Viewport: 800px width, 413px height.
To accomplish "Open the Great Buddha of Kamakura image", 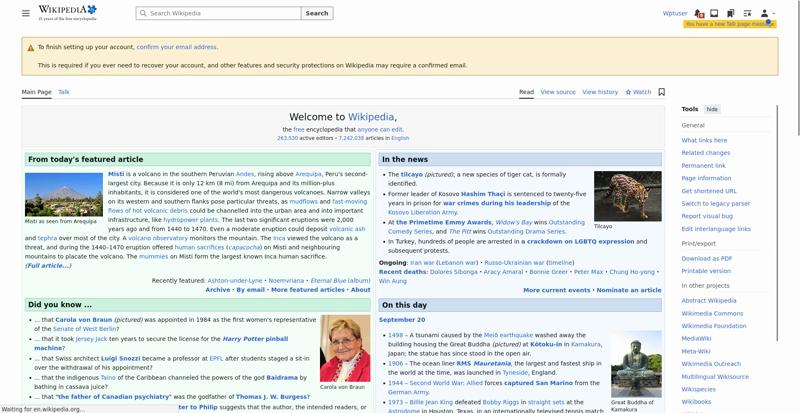I will pos(636,364).
